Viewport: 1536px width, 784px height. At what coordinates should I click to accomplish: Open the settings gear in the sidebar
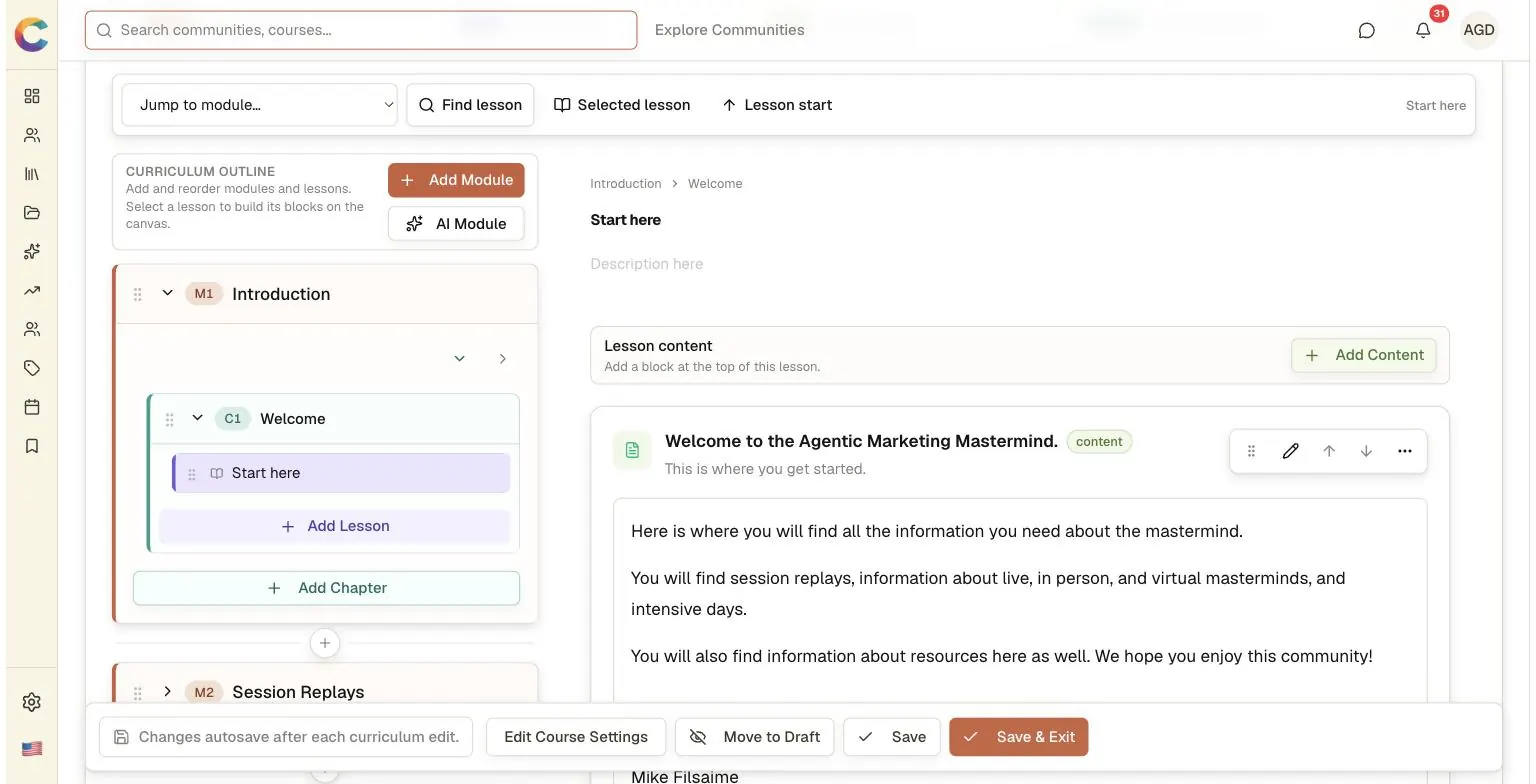[32, 702]
